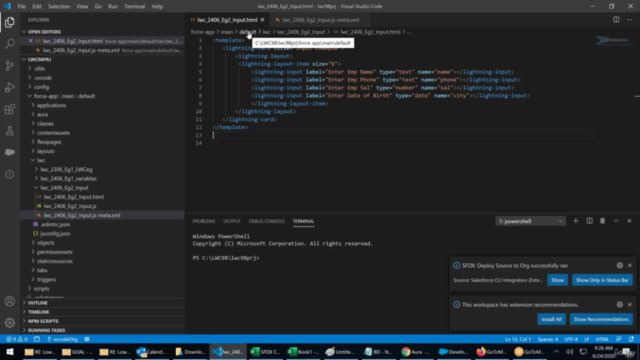Open the Accounts icon in activity bar
640x360 pixels.
[x=10, y=301]
